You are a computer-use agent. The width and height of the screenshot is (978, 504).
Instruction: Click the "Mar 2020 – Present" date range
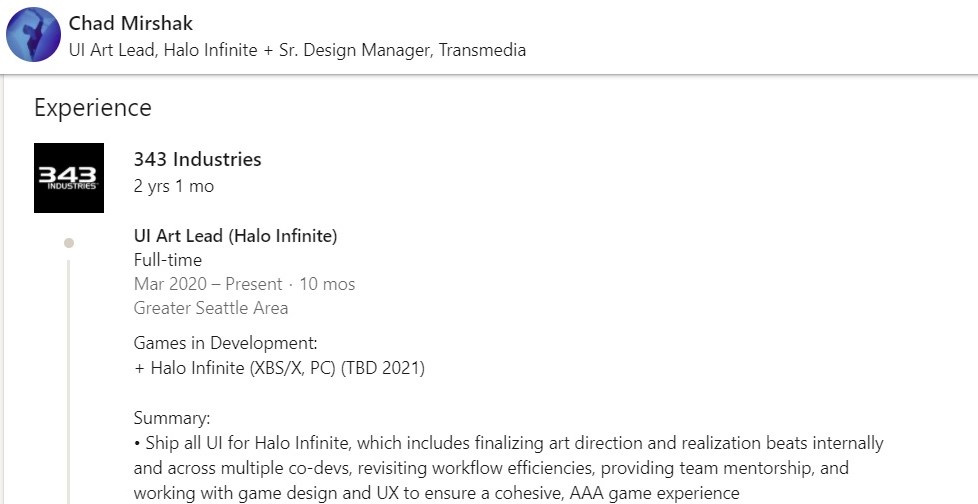click(208, 284)
